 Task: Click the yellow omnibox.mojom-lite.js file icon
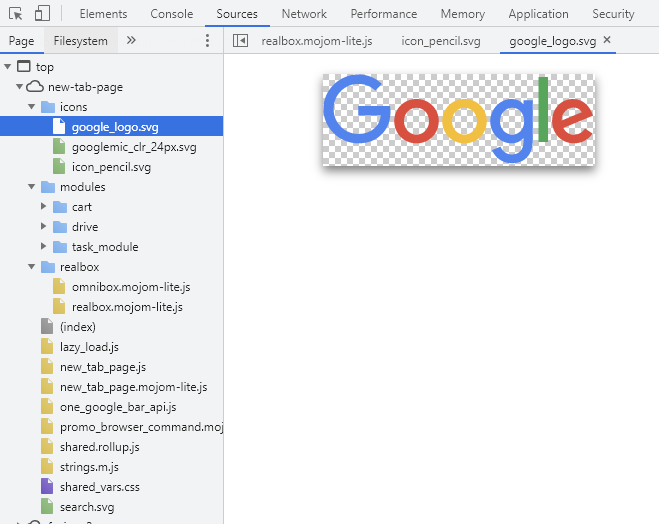[x=59, y=286]
